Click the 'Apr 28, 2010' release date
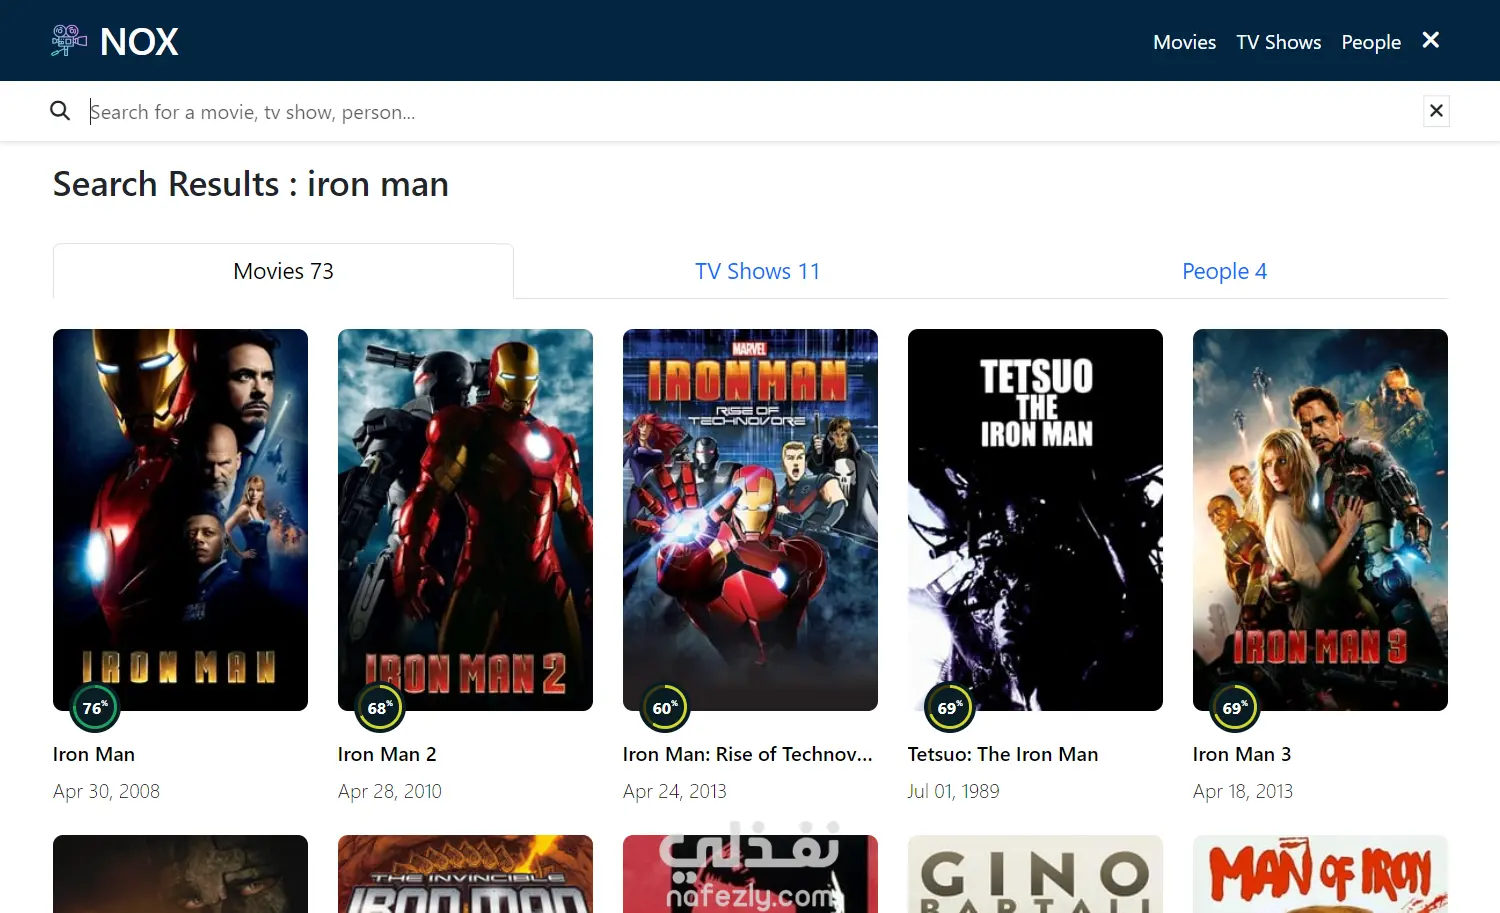Image resolution: width=1500 pixels, height=913 pixels. pos(390,791)
